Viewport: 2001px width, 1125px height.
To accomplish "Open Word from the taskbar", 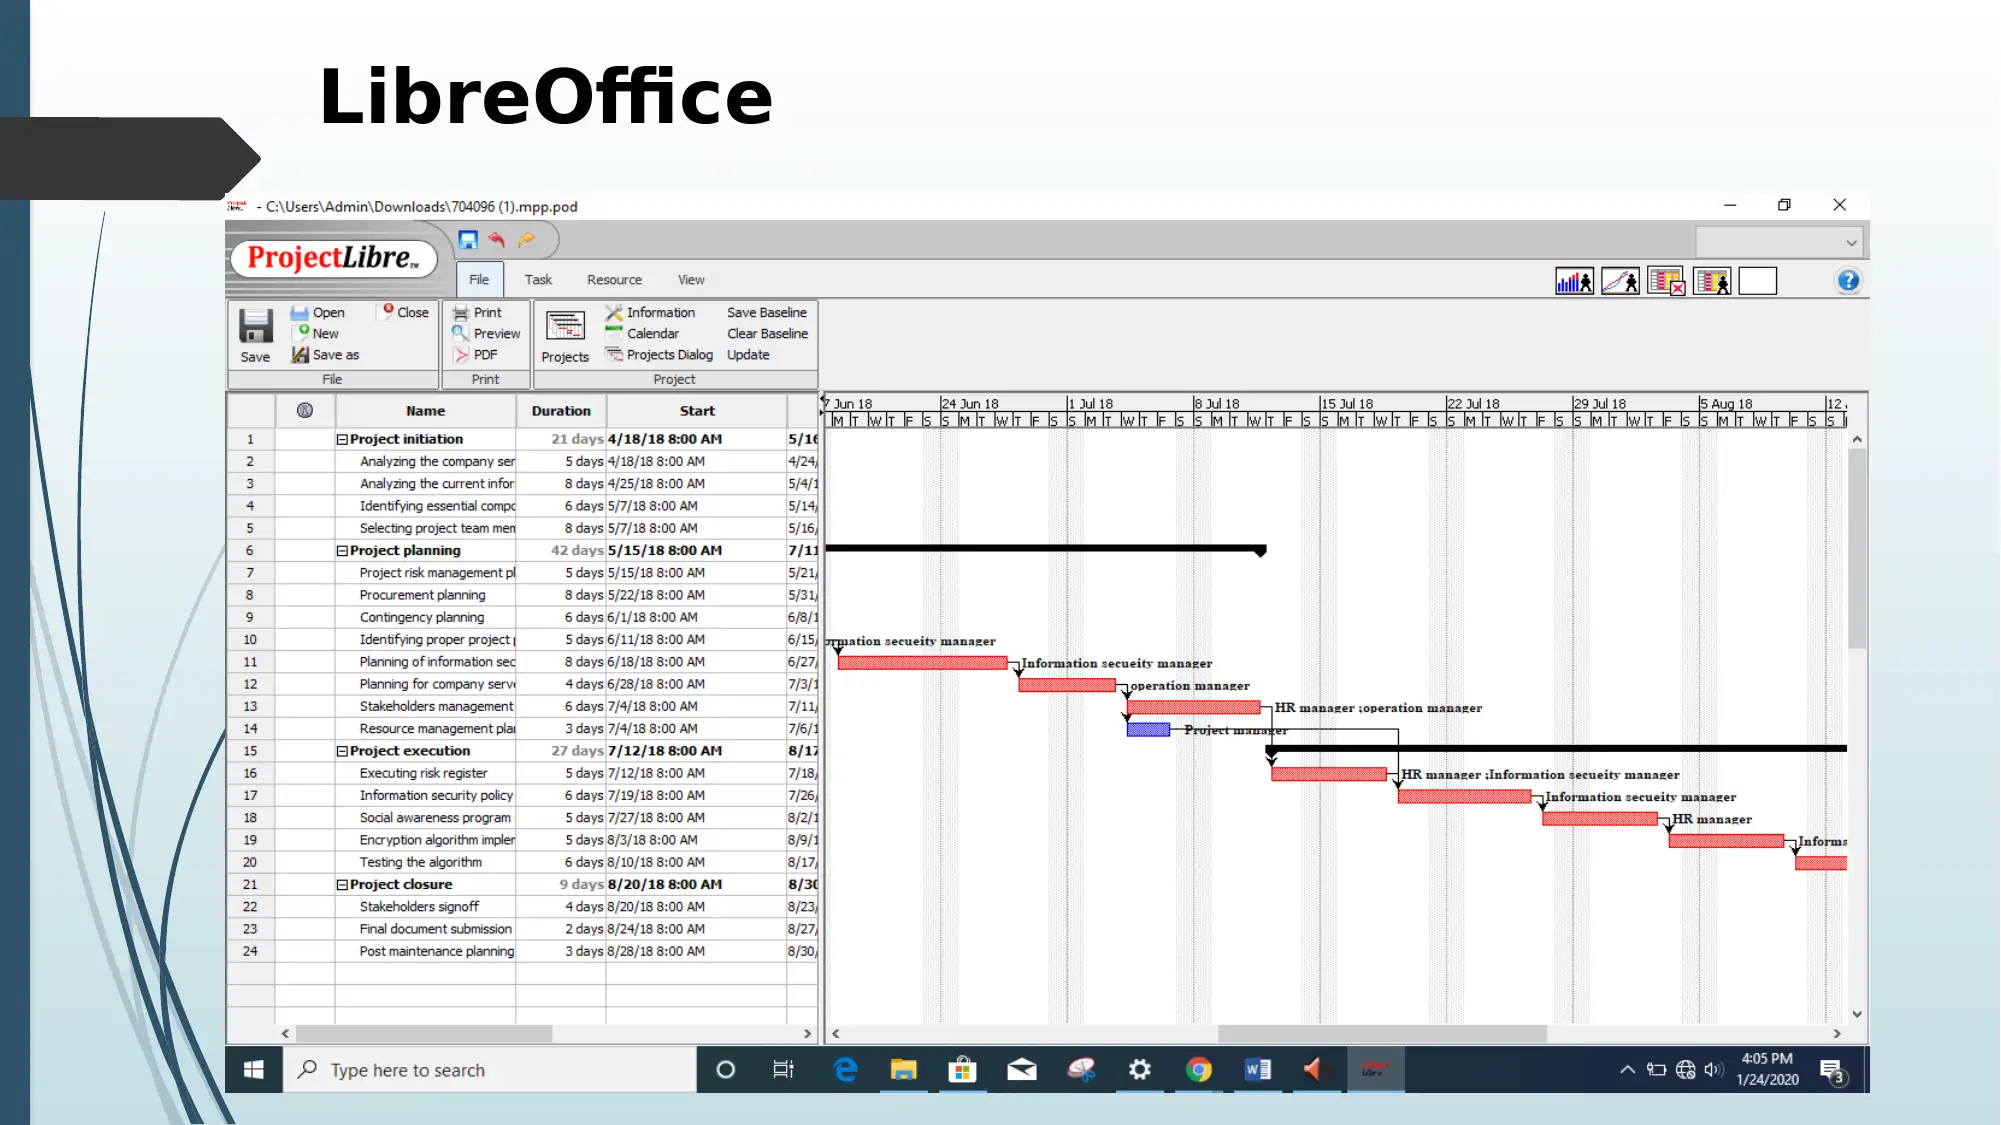I will [x=1257, y=1070].
